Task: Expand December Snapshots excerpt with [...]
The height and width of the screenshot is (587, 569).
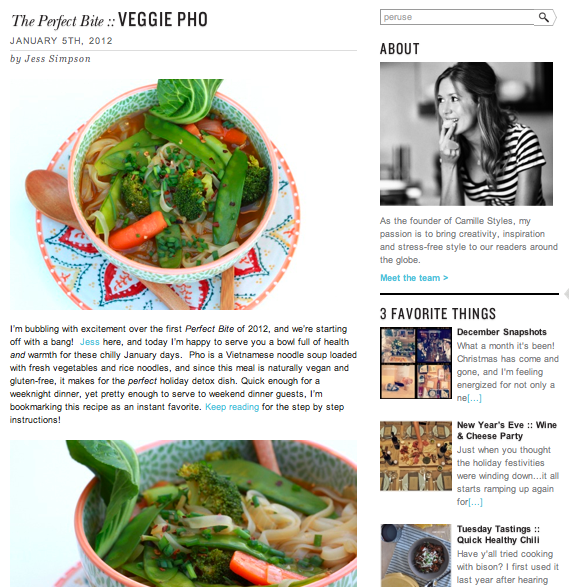Action: (474, 398)
